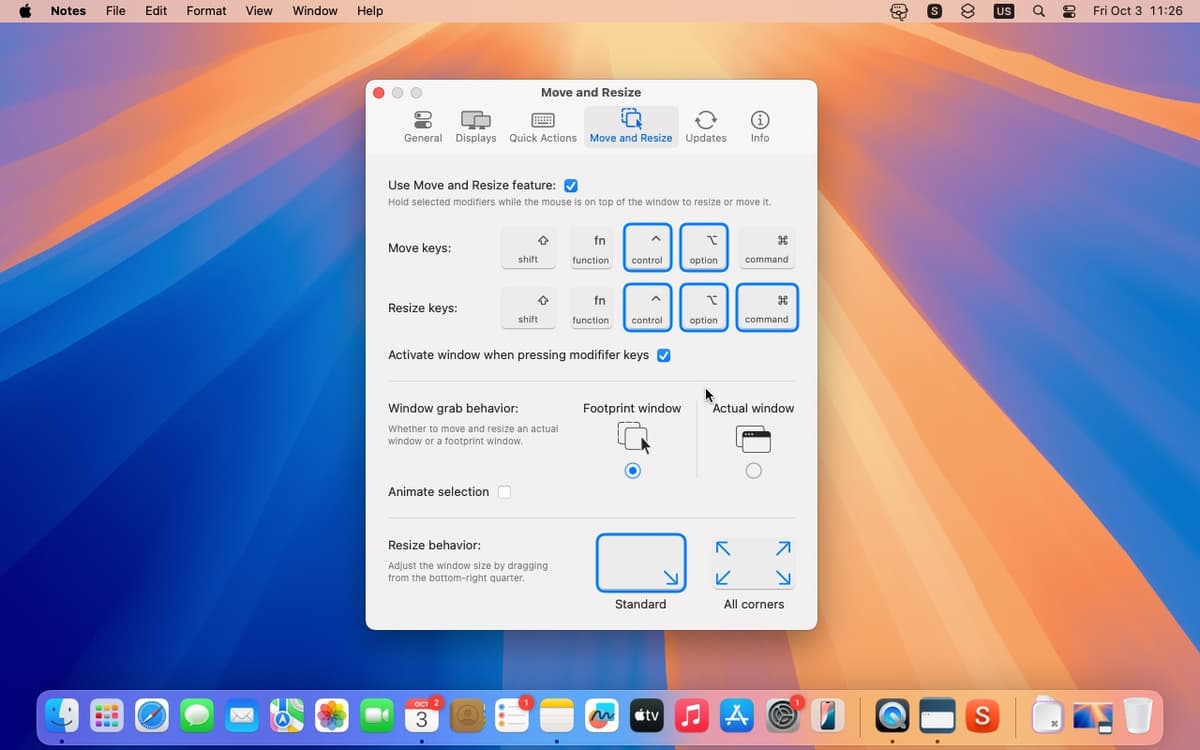Select the Footprint window radio button
This screenshot has width=1200, height=750.
point(632,471)
